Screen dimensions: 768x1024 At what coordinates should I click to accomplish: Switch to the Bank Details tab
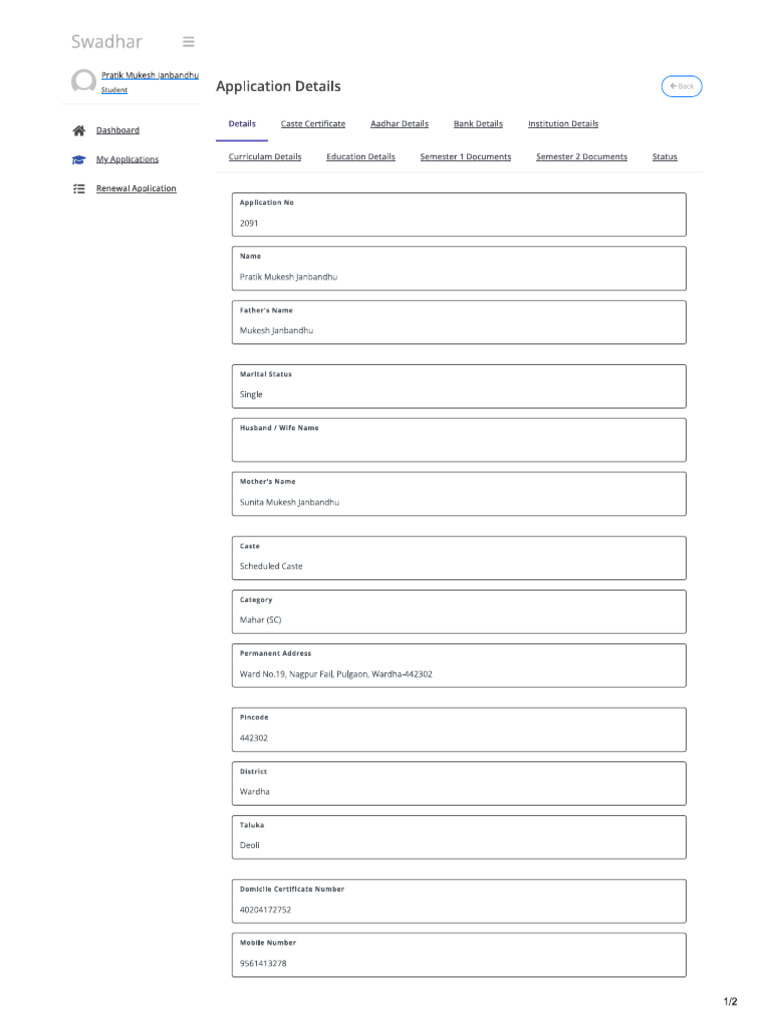pos(478,124)
